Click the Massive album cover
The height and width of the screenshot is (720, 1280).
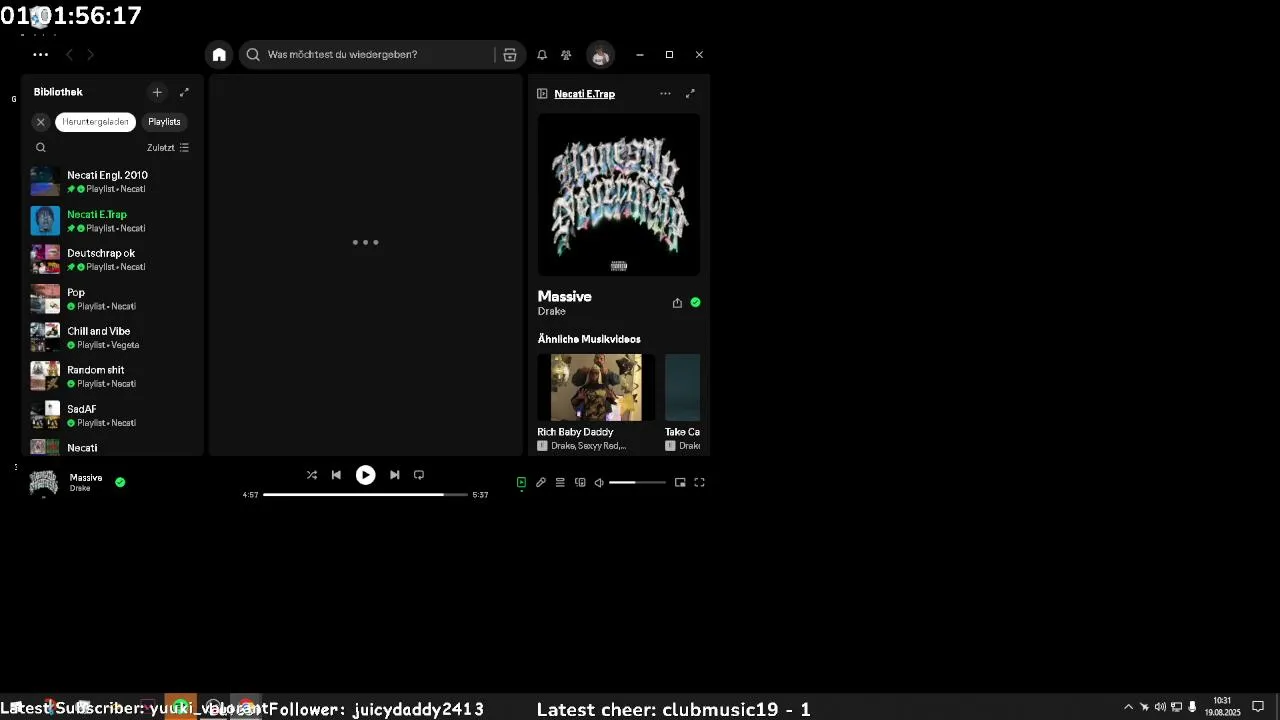click(619, 195)
